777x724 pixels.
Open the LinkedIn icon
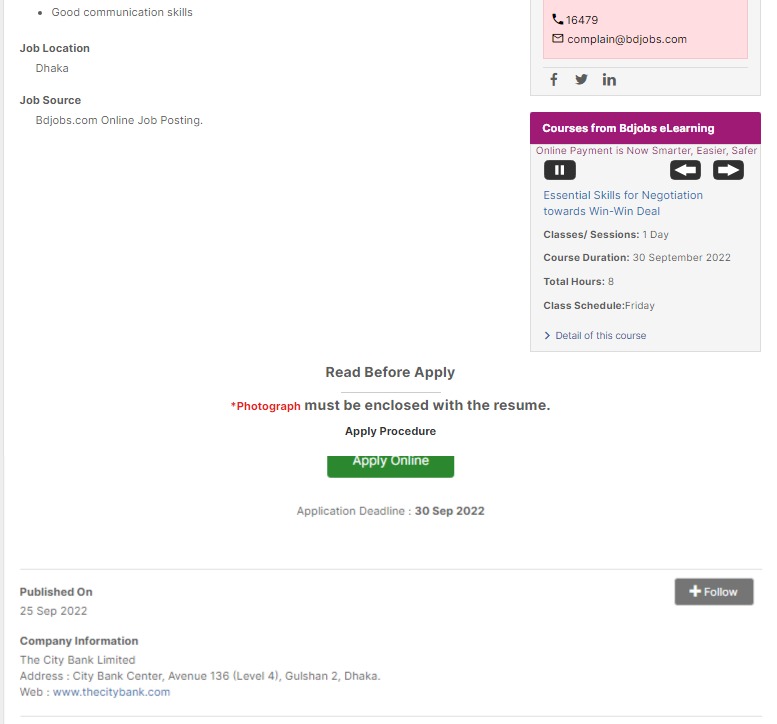click(x=609, y=79)
